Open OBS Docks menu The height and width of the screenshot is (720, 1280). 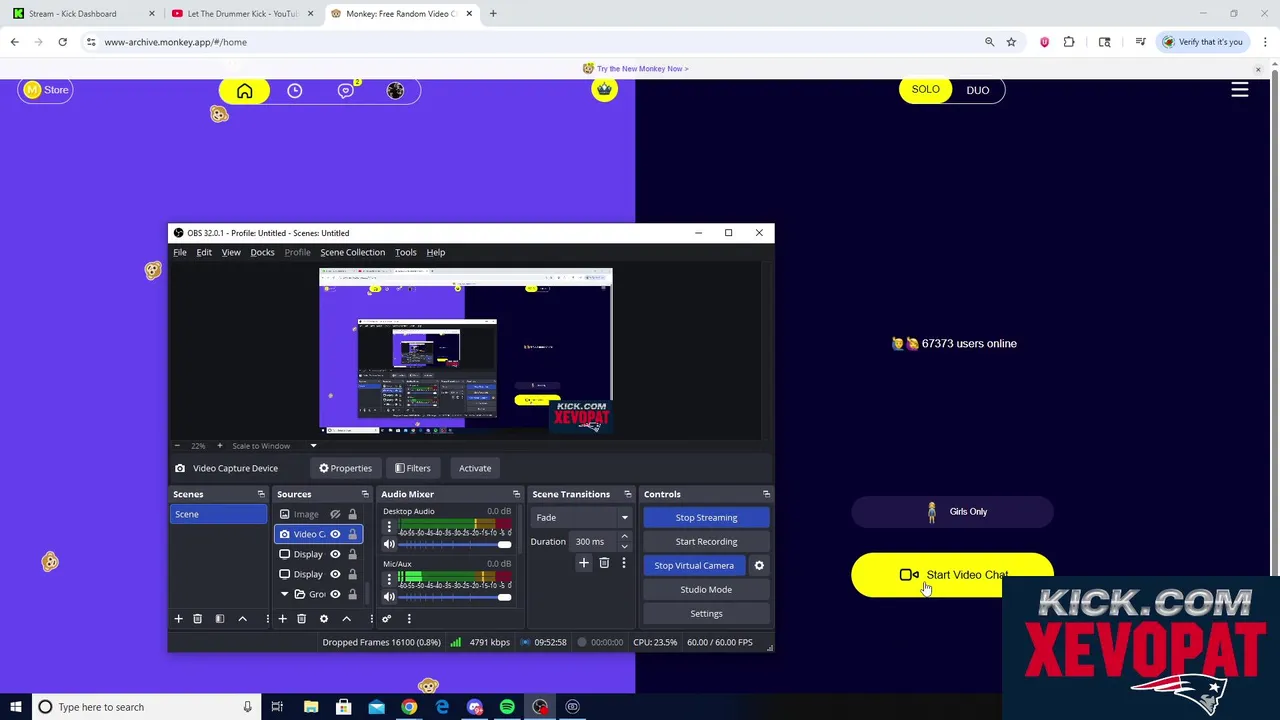262,252
